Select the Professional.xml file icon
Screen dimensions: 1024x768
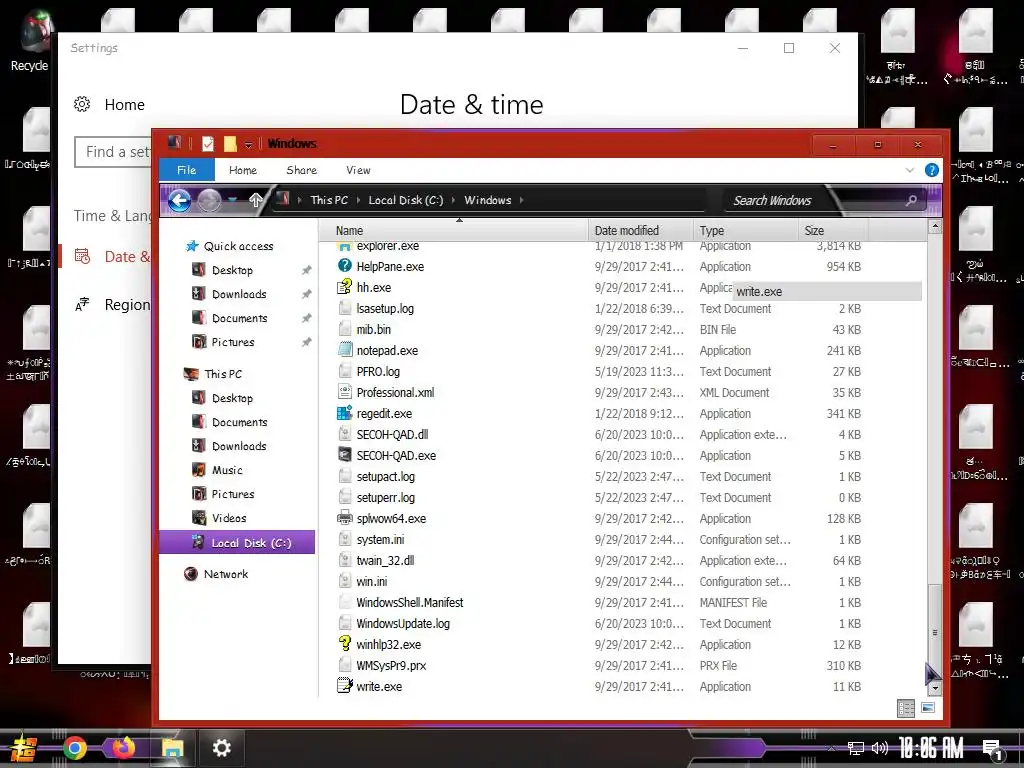pyautogui.click(x=345, y=392)
